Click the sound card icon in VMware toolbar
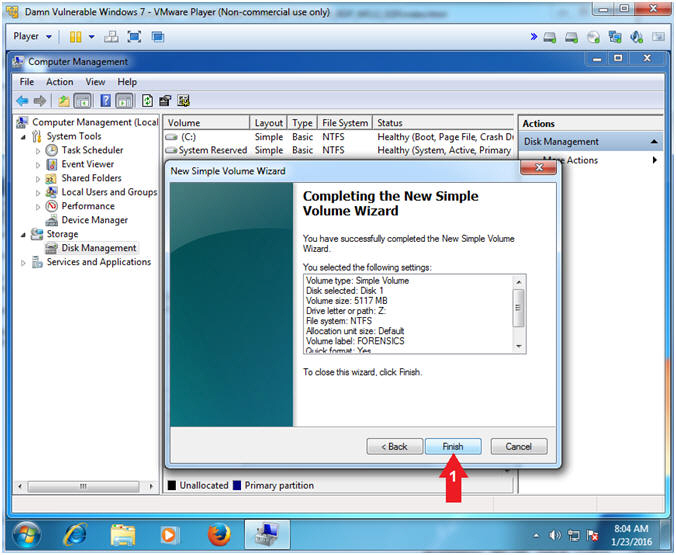676x555 pixels. click(636, 38)
